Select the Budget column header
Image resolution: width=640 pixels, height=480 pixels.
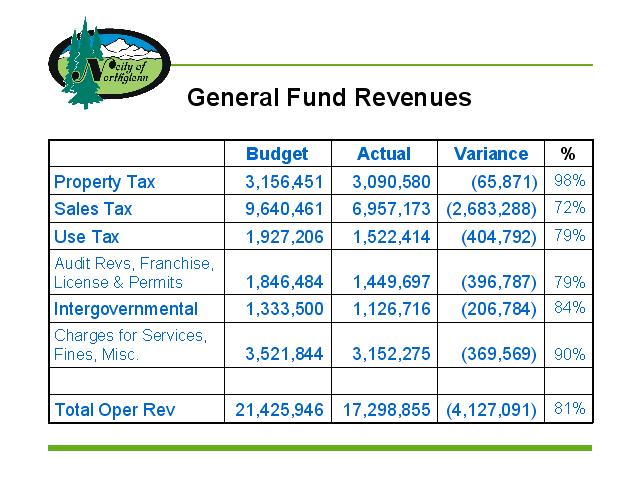pyautogui.click(x=277, y=154)
